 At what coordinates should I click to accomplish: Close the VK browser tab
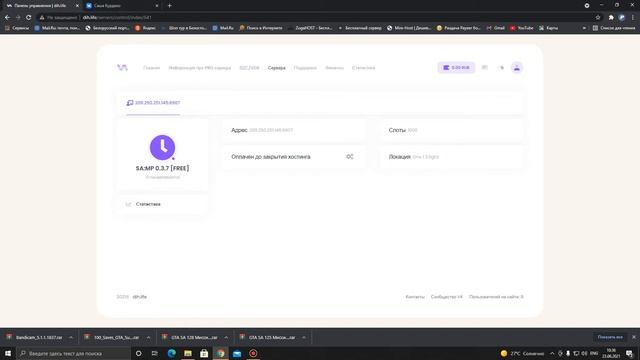click(x=157, y=6)
